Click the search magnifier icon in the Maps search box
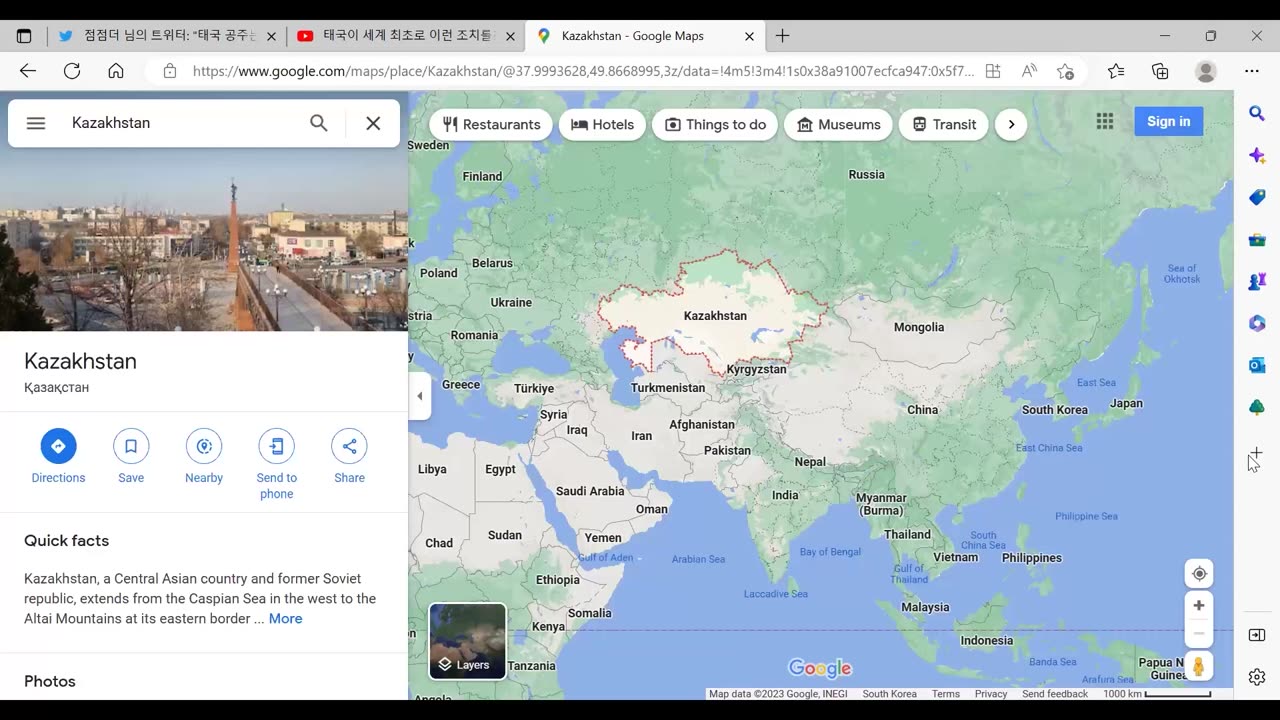The height and width of the screenshot is (720, 1280). (x=319, y=123)
